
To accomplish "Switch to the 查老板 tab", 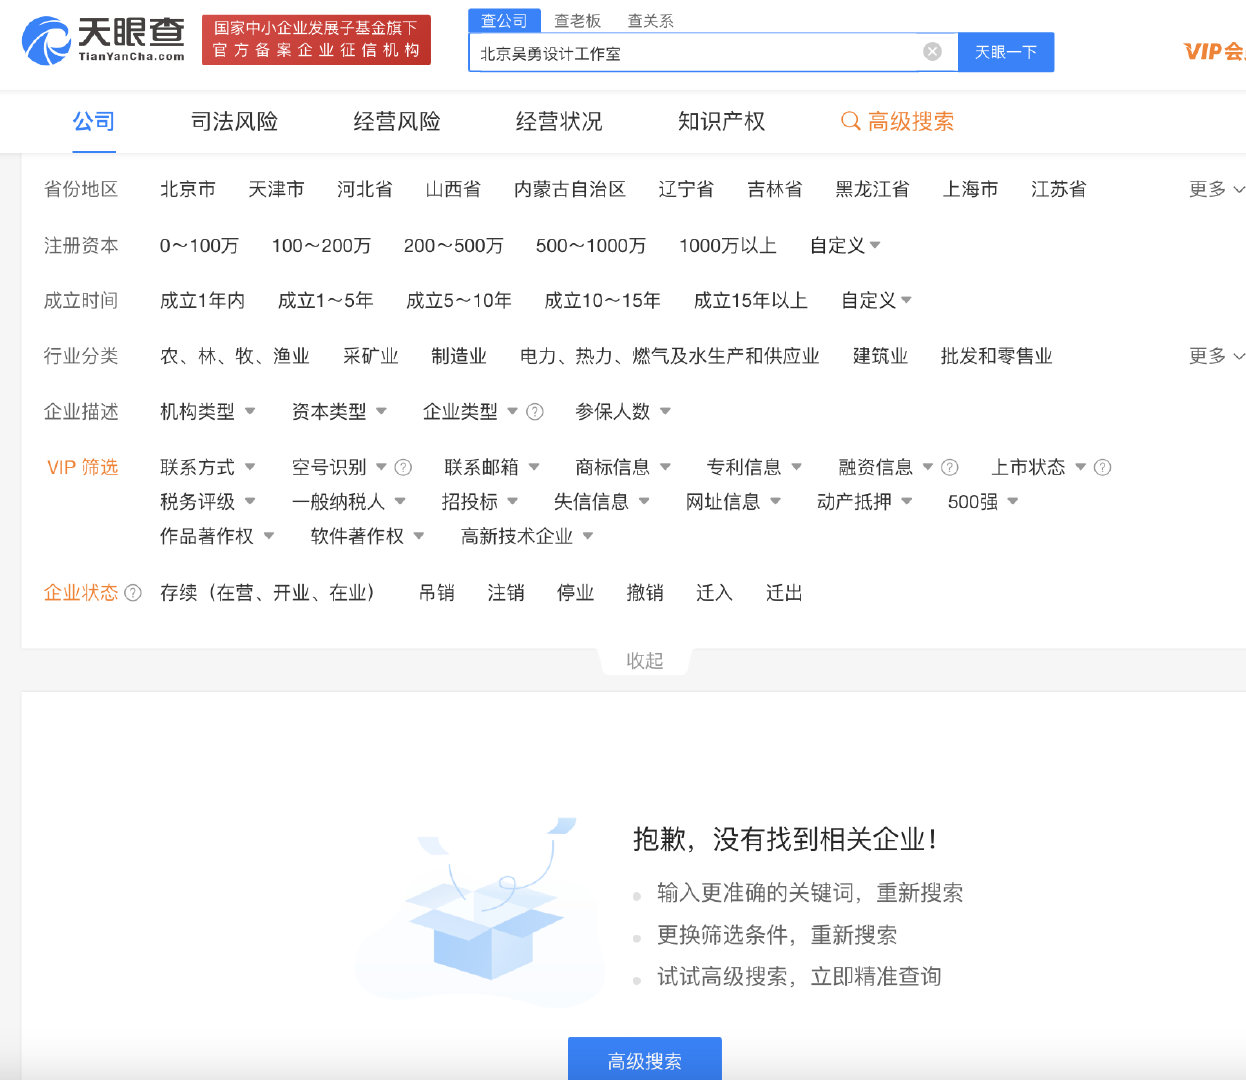I will (x=577, y=19).
